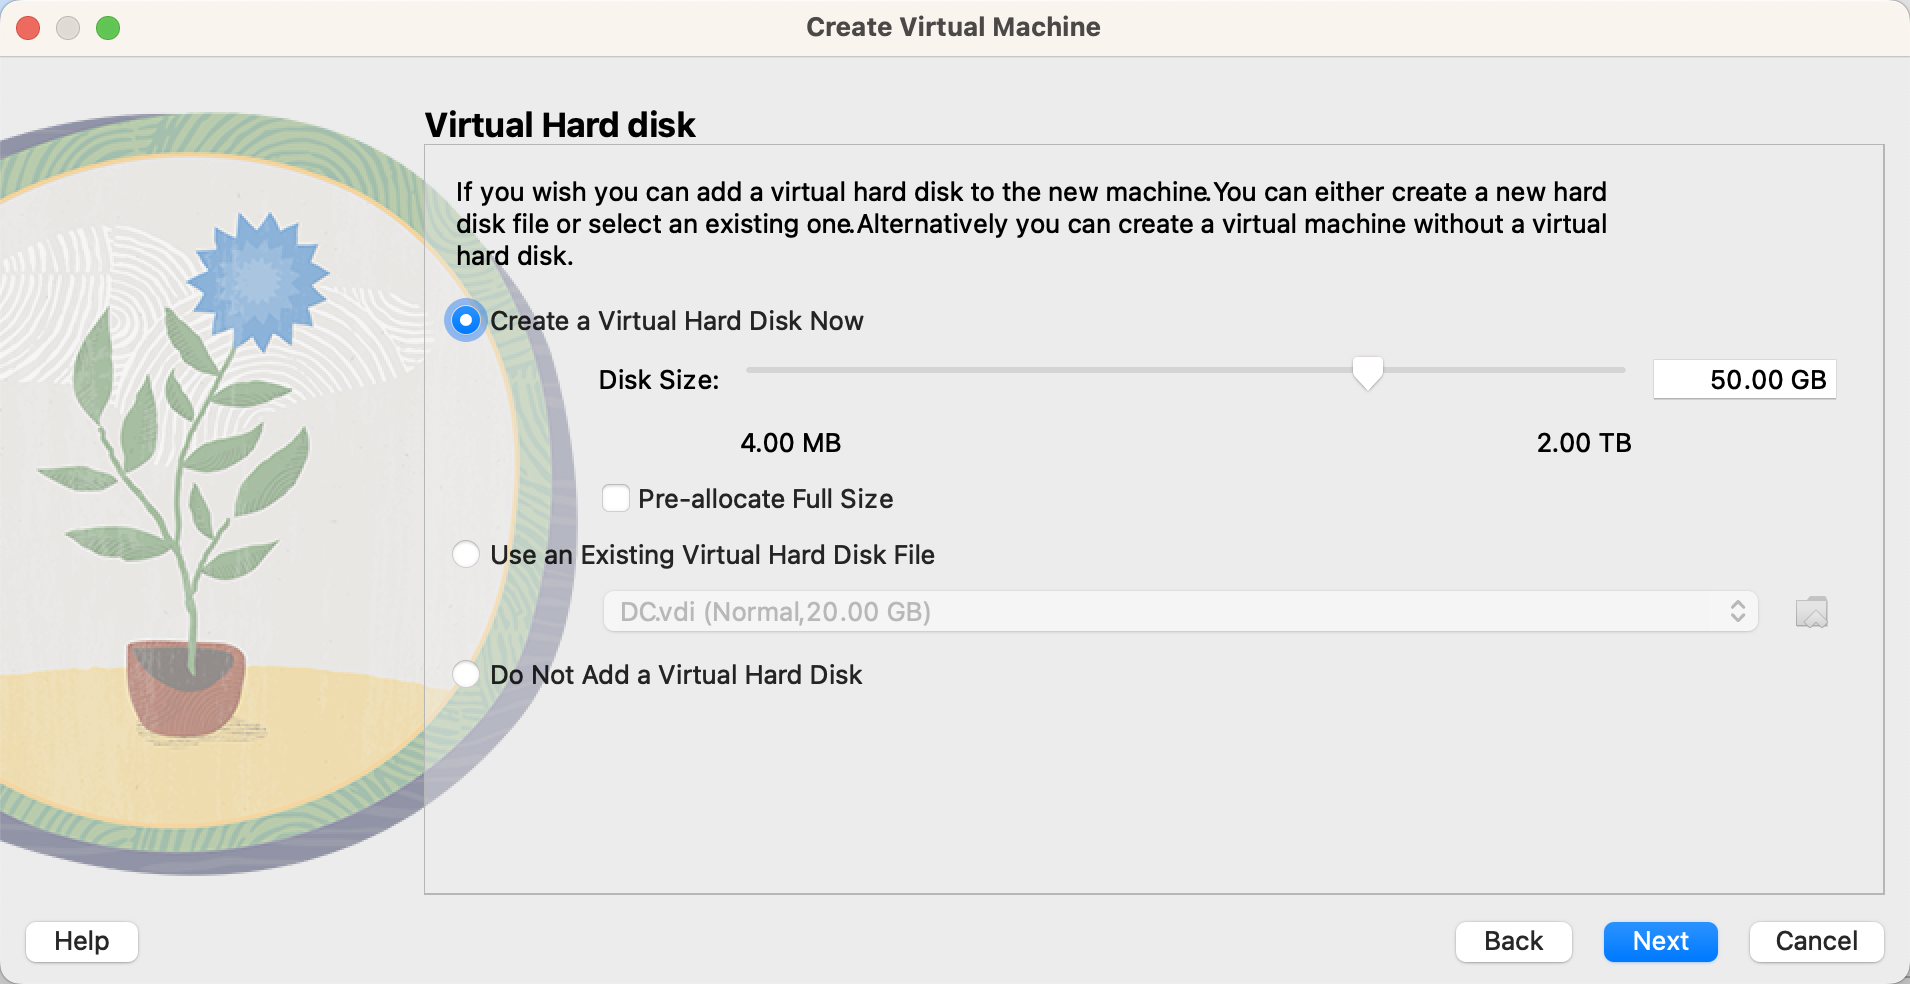Click the slider track near 4.00 MB minimum
Viewport: 1910px width, 984px height.
click(760, 370)
